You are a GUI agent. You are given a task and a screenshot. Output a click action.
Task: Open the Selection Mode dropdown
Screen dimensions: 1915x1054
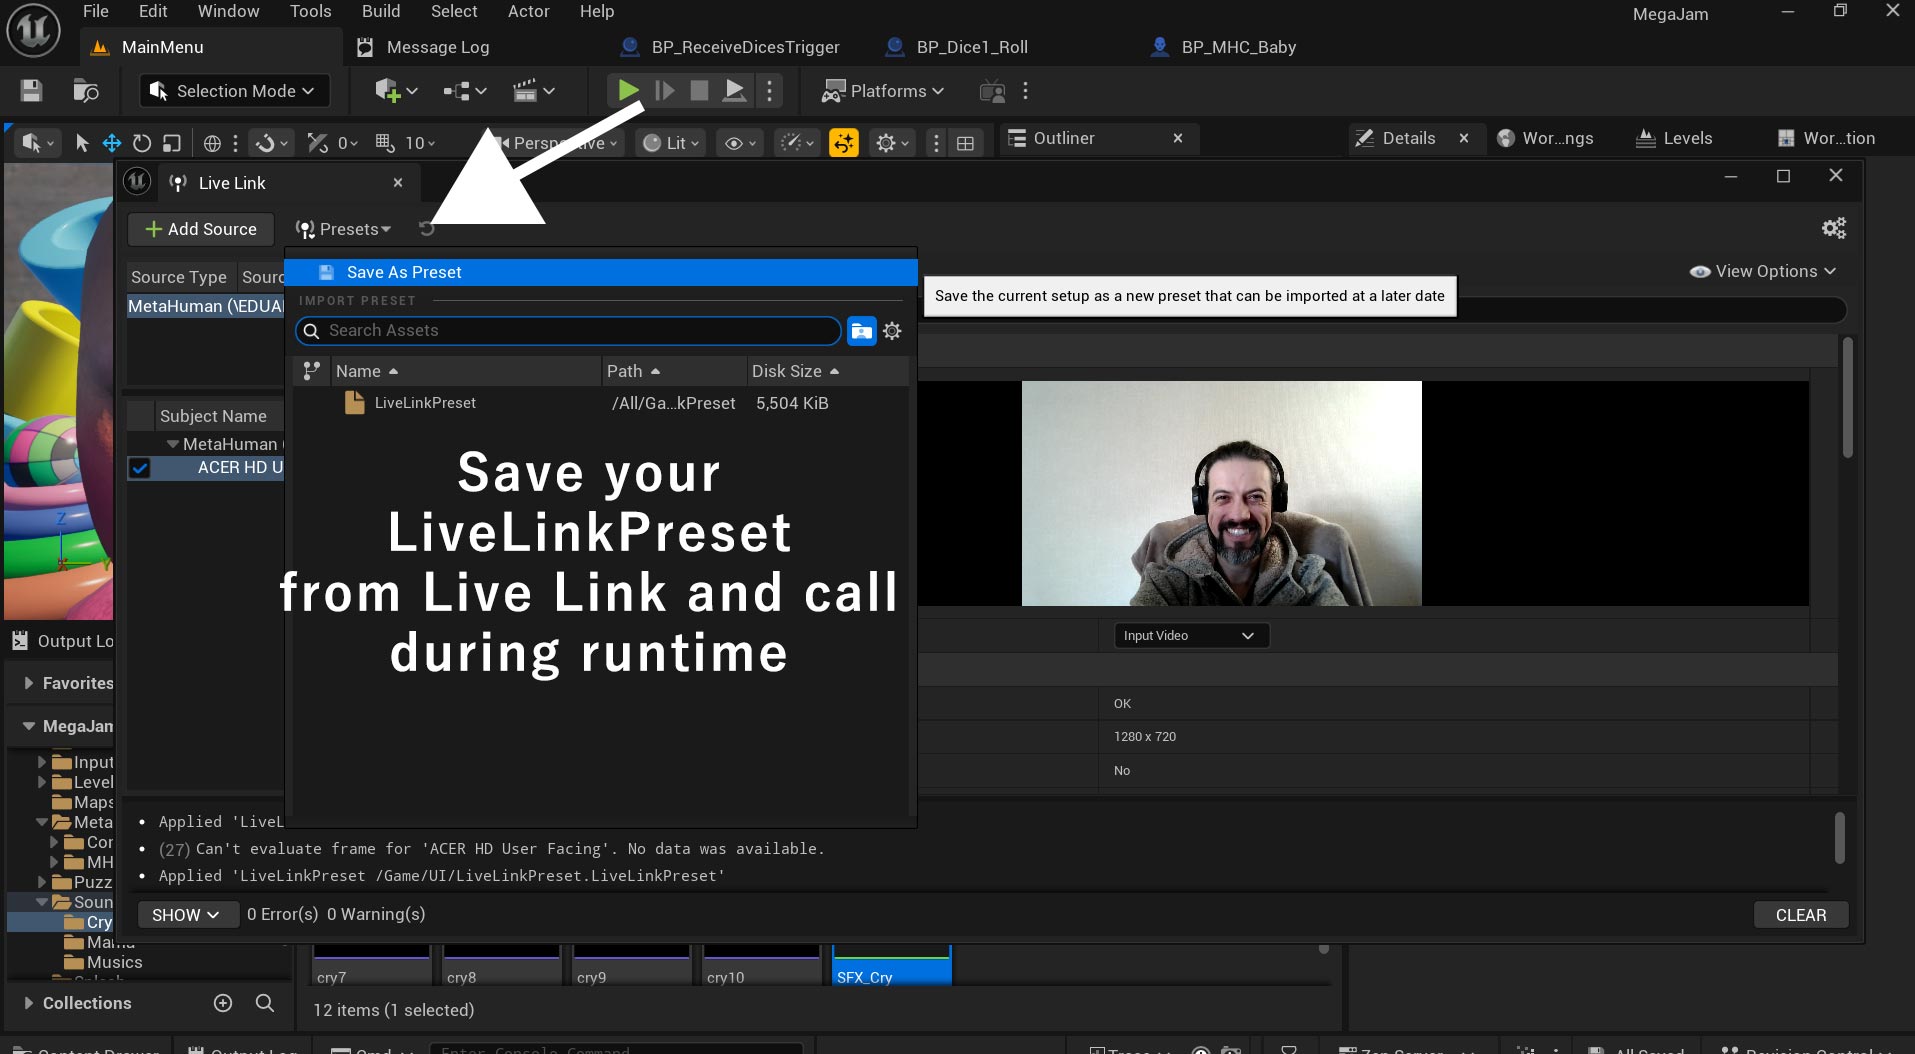tap(235, 91)
